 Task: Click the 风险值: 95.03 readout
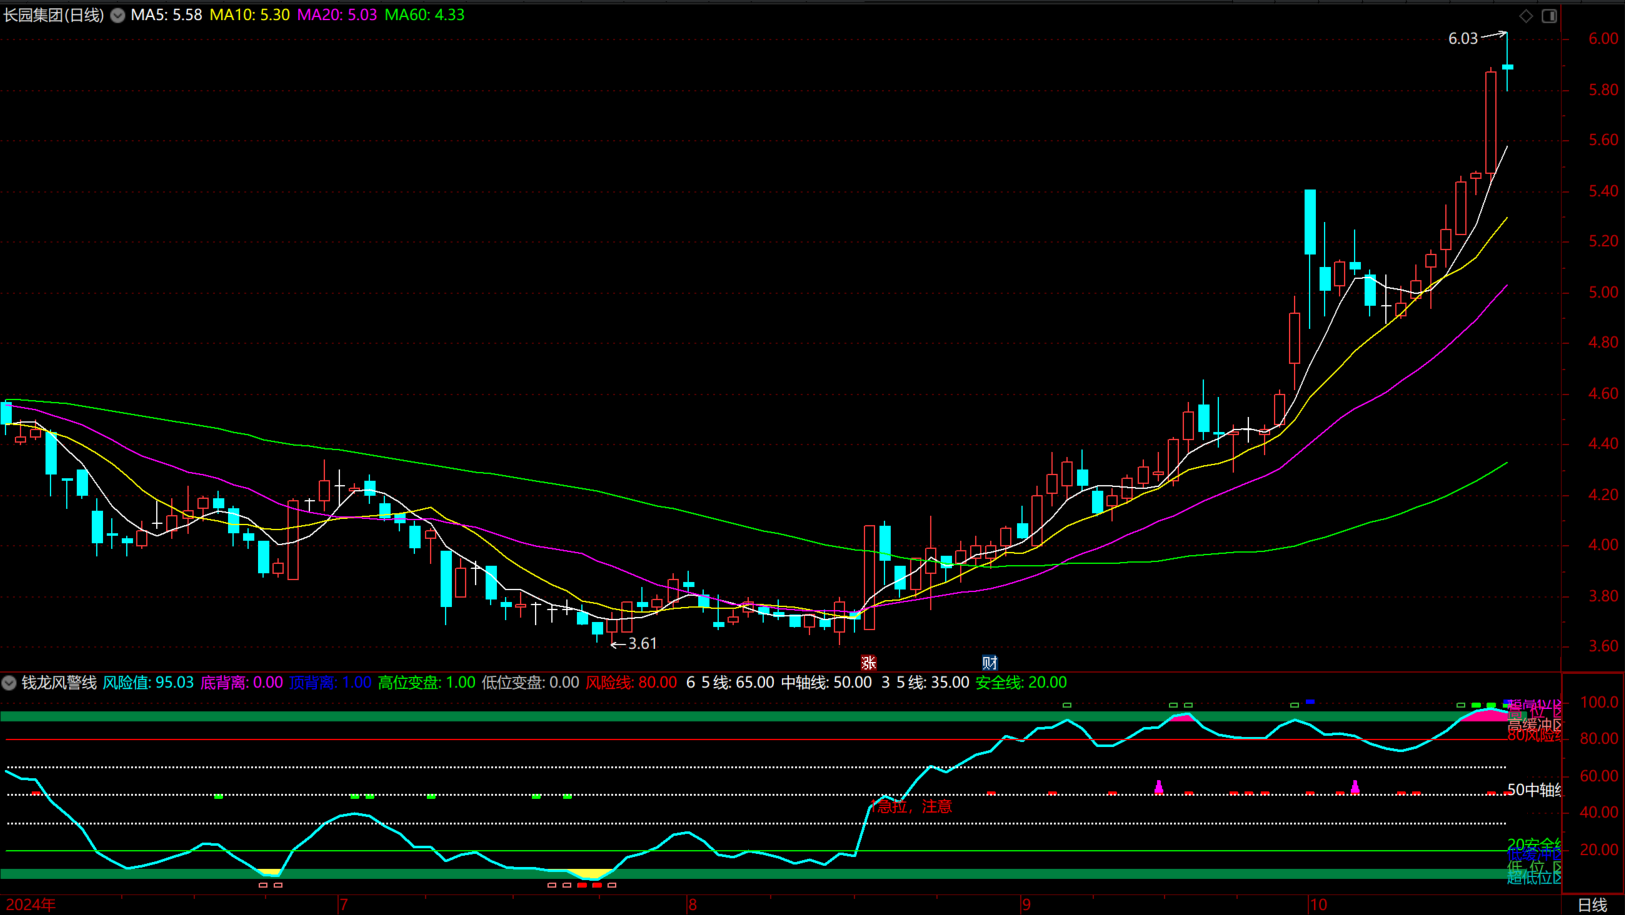(x=148, y=683)
